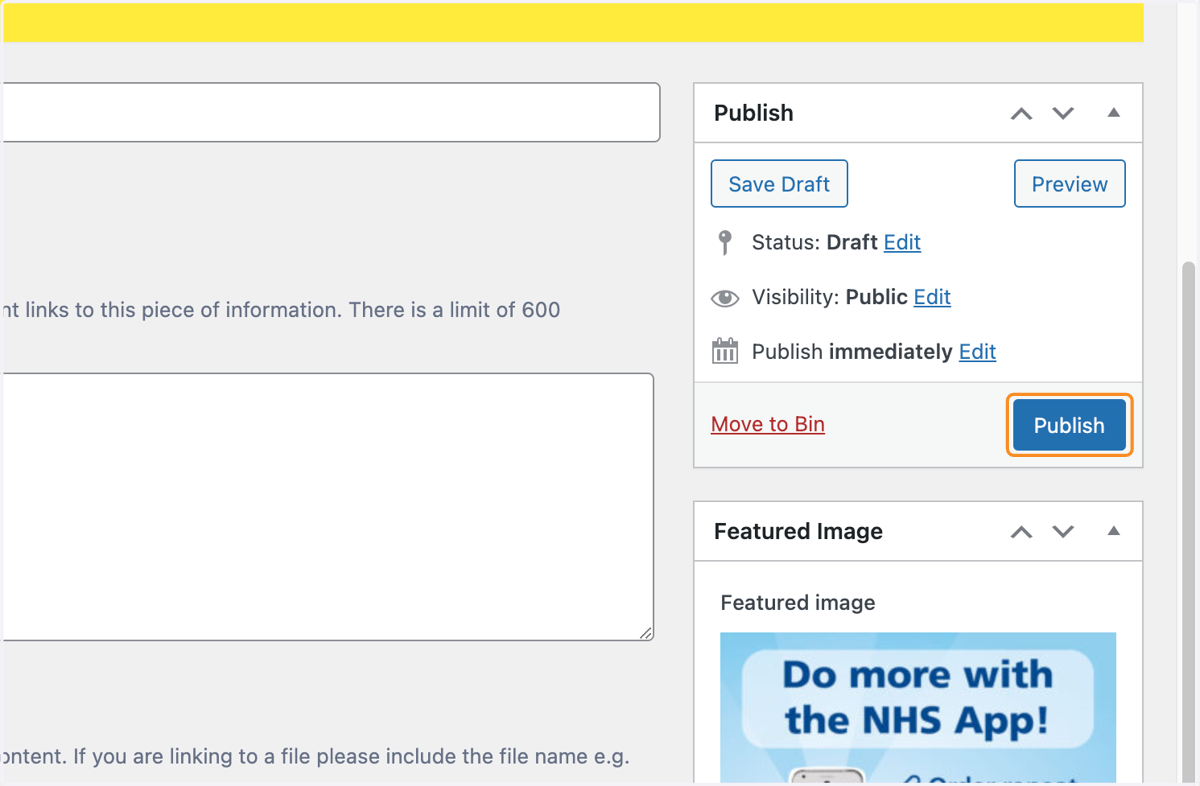Click the visibility eye icon
The image size is (1200, 786).
click(x=725, y=298)
